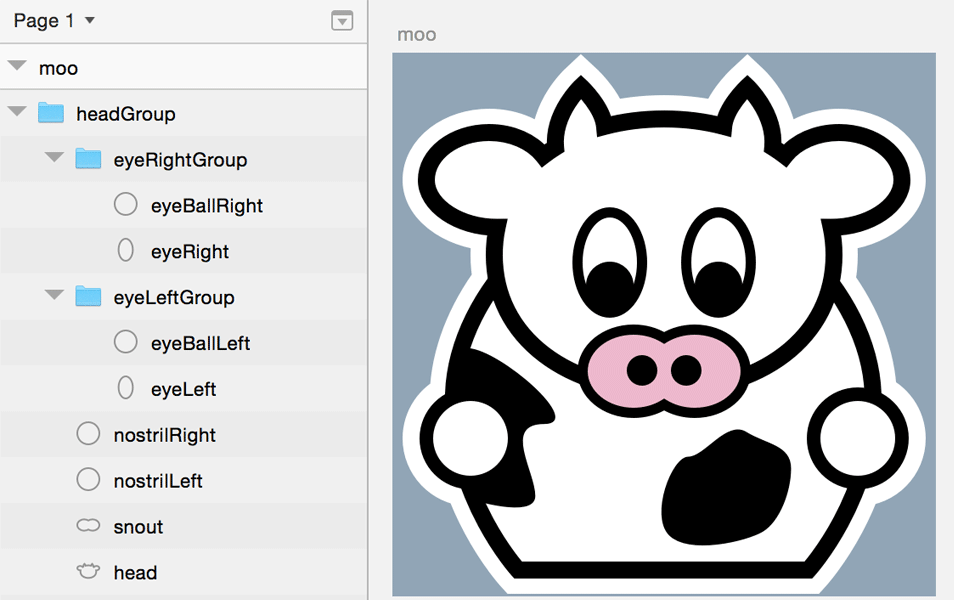The width and height of the screenshot is (954, 600).
Task: Collapse the pages list panel button
Action: 342,21
